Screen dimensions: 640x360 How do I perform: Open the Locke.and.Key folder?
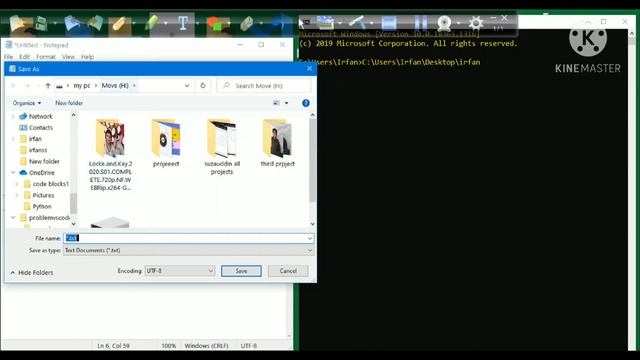[x=110, y=154]
